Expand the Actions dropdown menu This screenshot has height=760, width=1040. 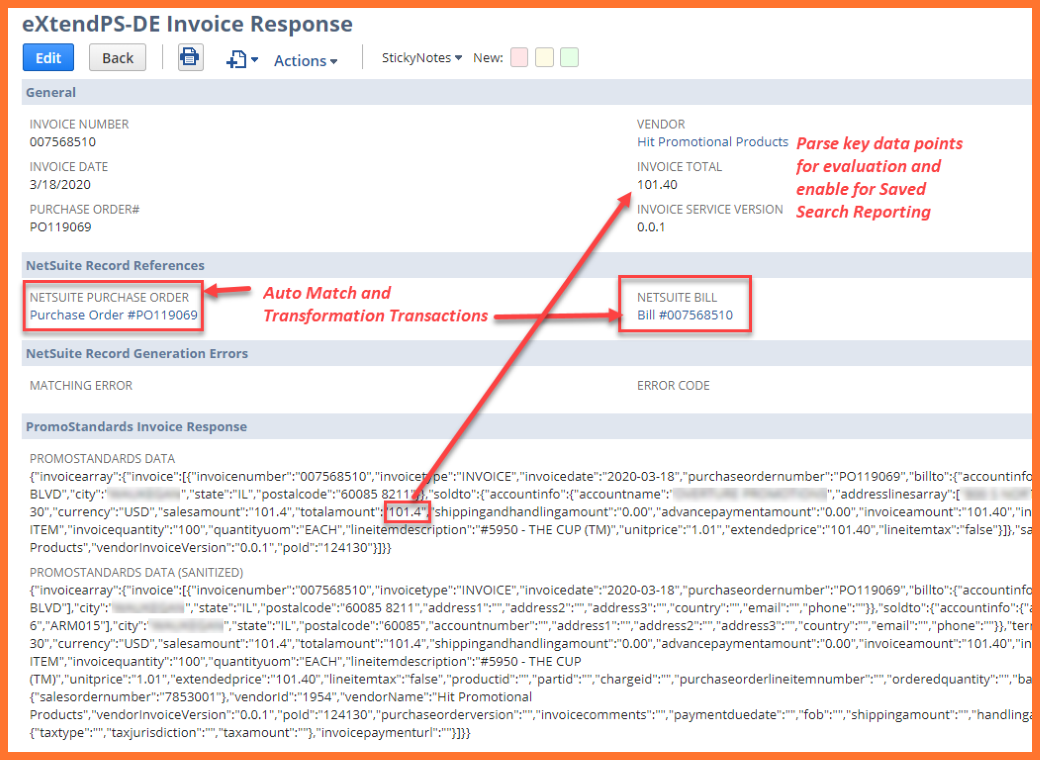point(306,60)
